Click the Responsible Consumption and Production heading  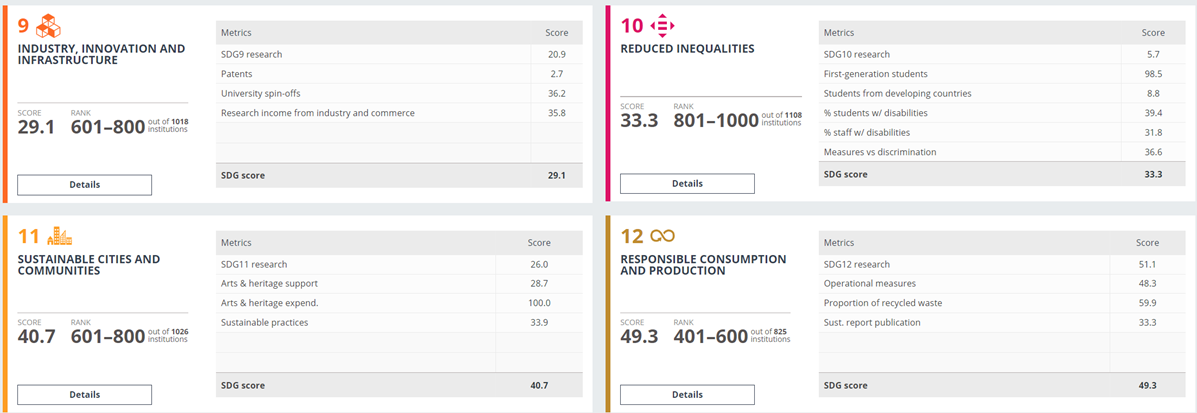coord(703,265)
